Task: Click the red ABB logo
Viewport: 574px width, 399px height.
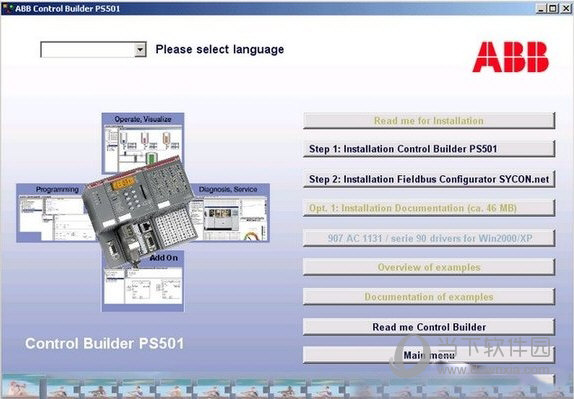Action: [510, 57]
